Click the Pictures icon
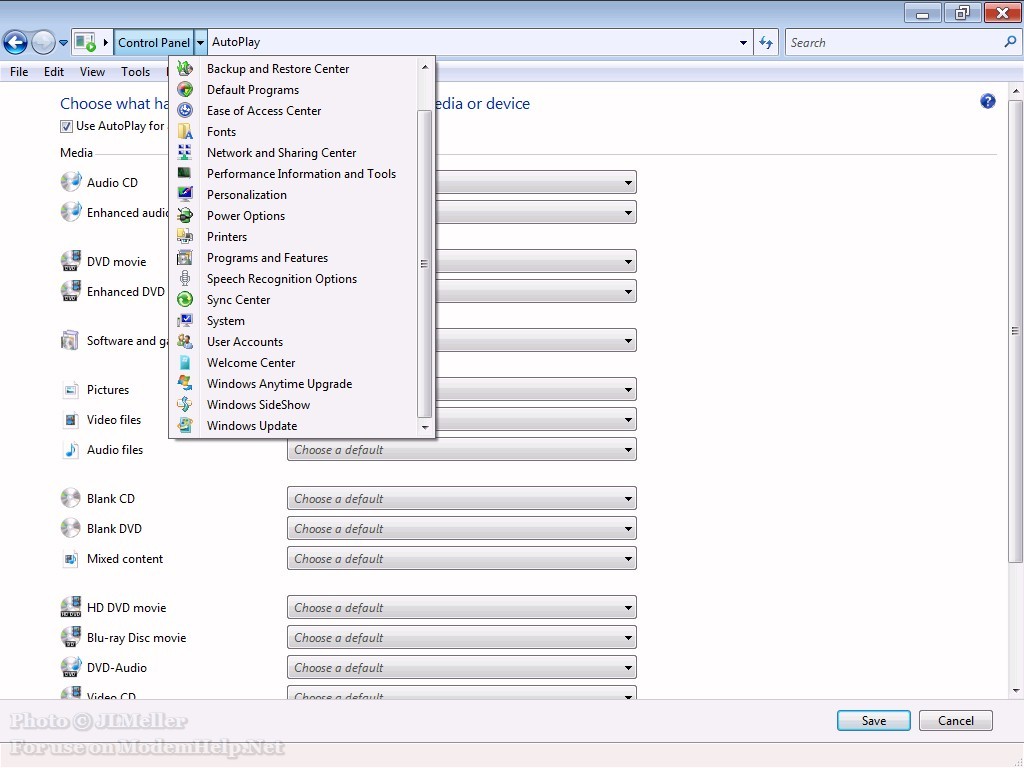Viewport: 1024px width, 768px height. [71, 390]
